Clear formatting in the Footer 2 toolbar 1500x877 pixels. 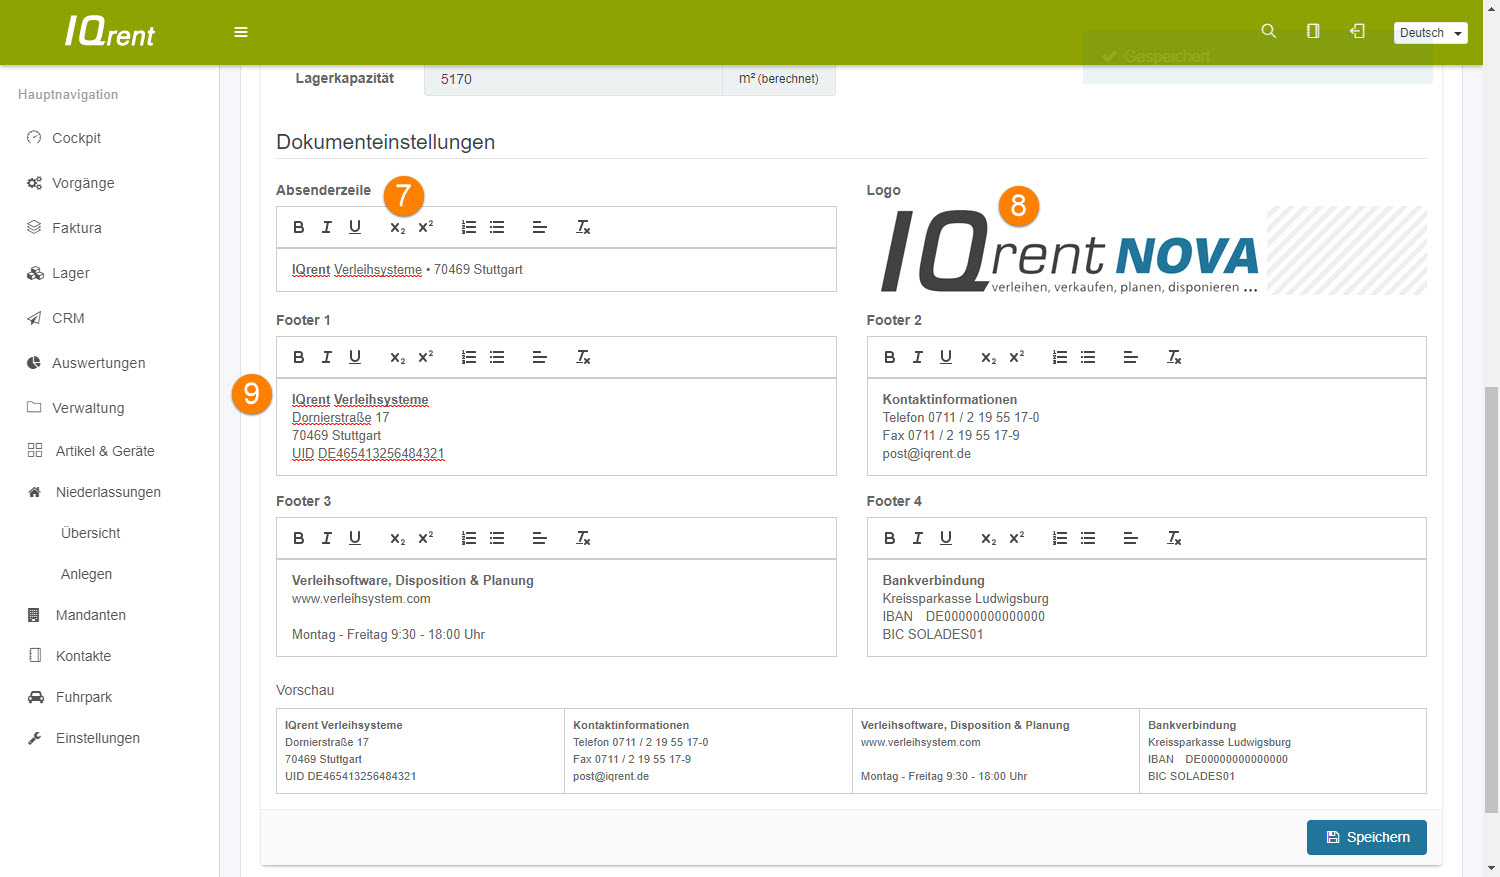click(1175, 357)
